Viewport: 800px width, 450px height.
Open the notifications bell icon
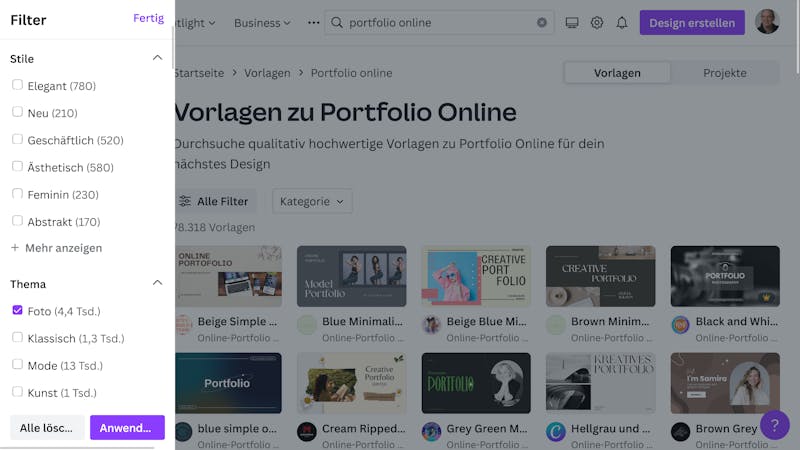click(x=621, y=22)
